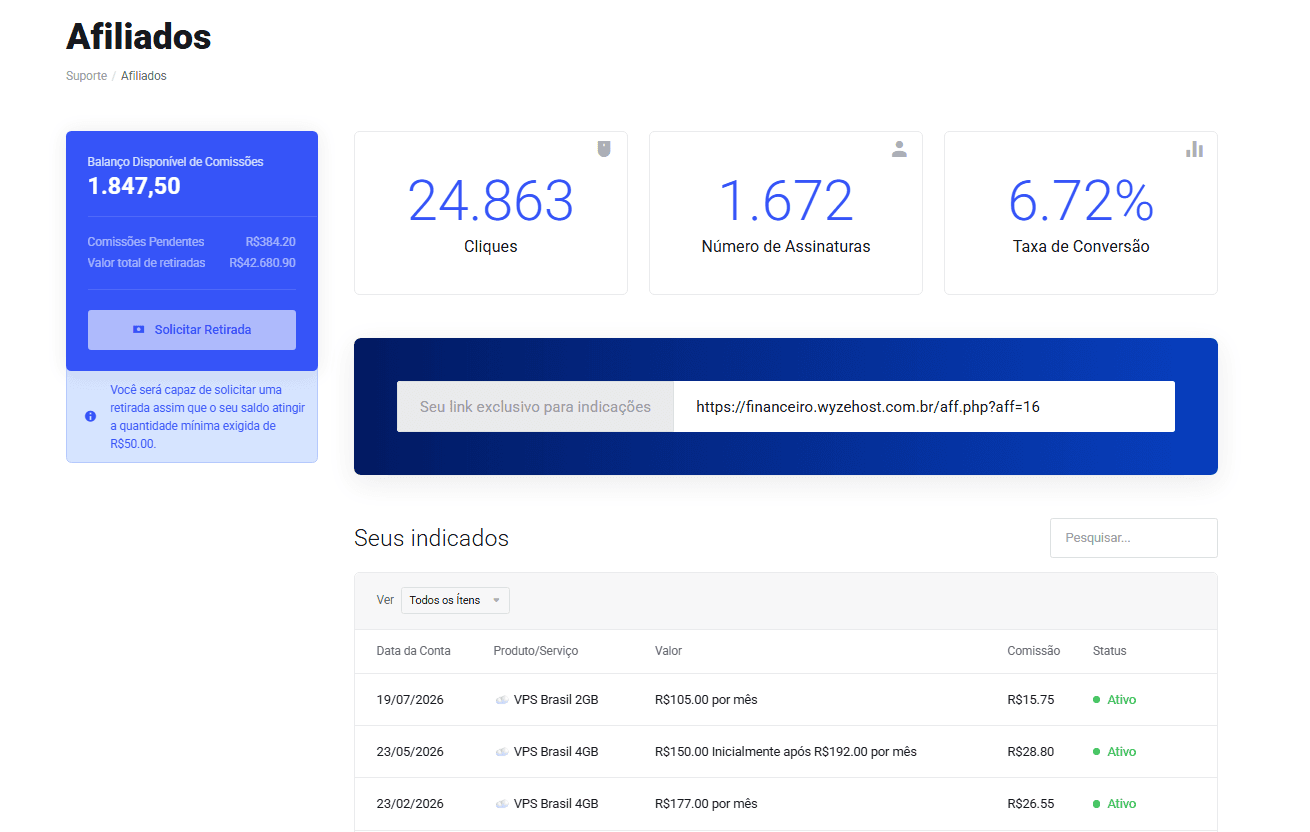This screenshot has height=832, width=1310.
Task: Click the R$177.00 por mês value
Action: click(x=706, y=804)
